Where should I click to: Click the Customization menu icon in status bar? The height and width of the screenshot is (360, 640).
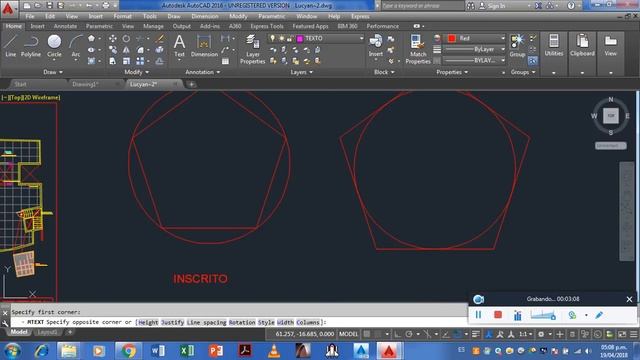(x=633, y=334)
